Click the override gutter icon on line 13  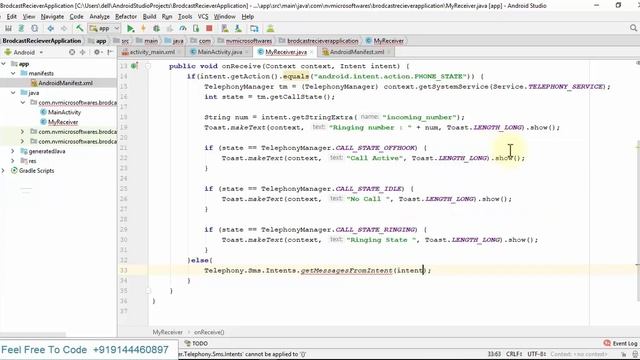pyautogui.click(x=134, y=66)
